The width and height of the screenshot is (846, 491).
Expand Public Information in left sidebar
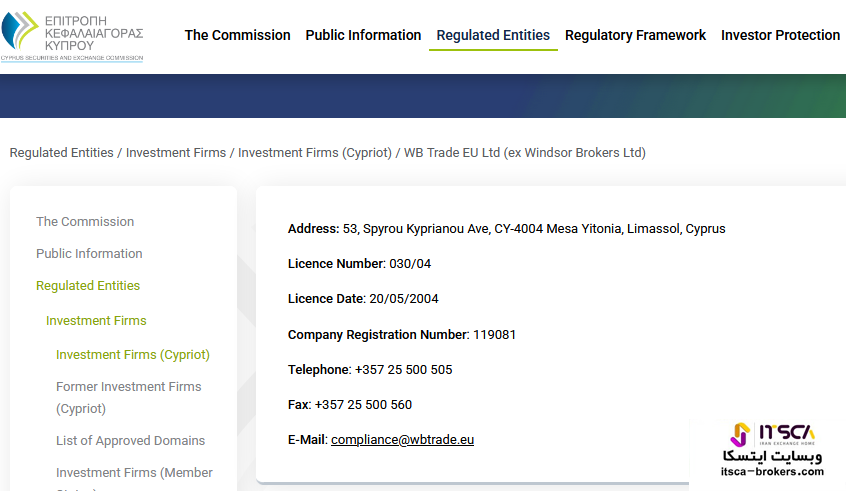(x=89, y=254)
